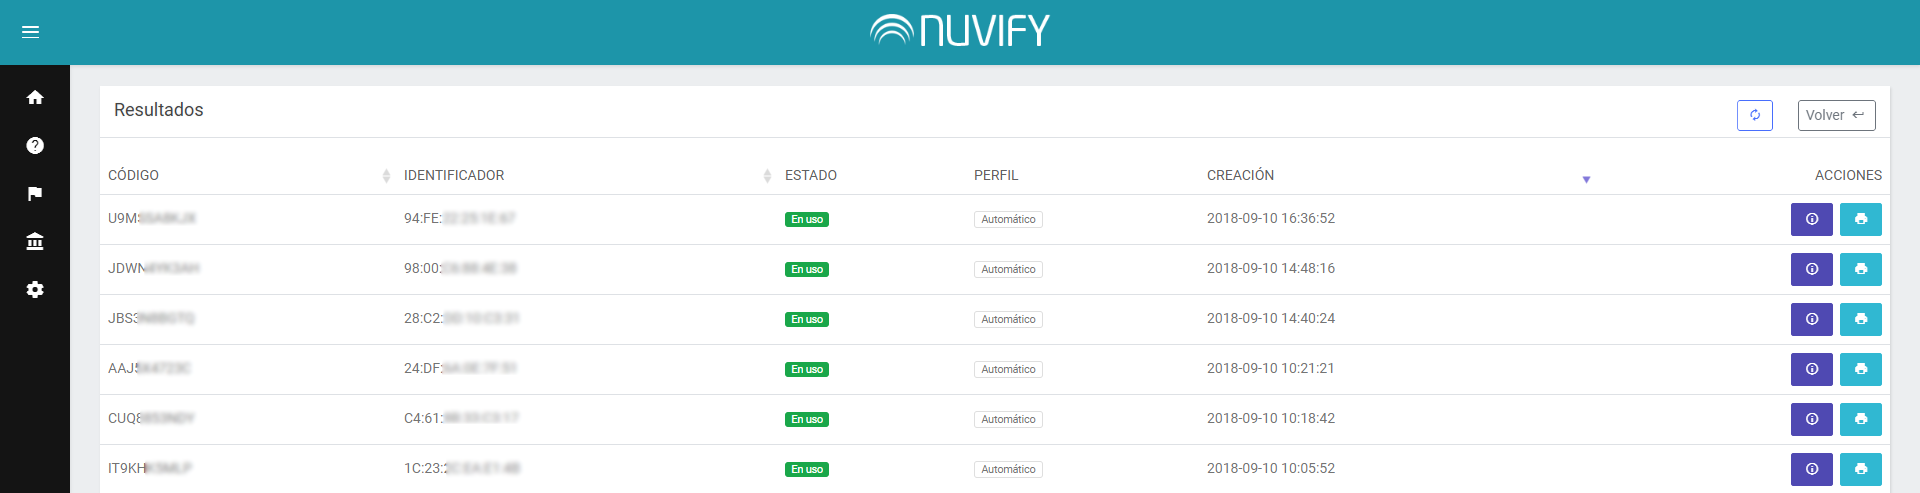Viewport: 1920px width, 493px height.
Task: Click the identifier starting with 24:DF
Action: 461,368
